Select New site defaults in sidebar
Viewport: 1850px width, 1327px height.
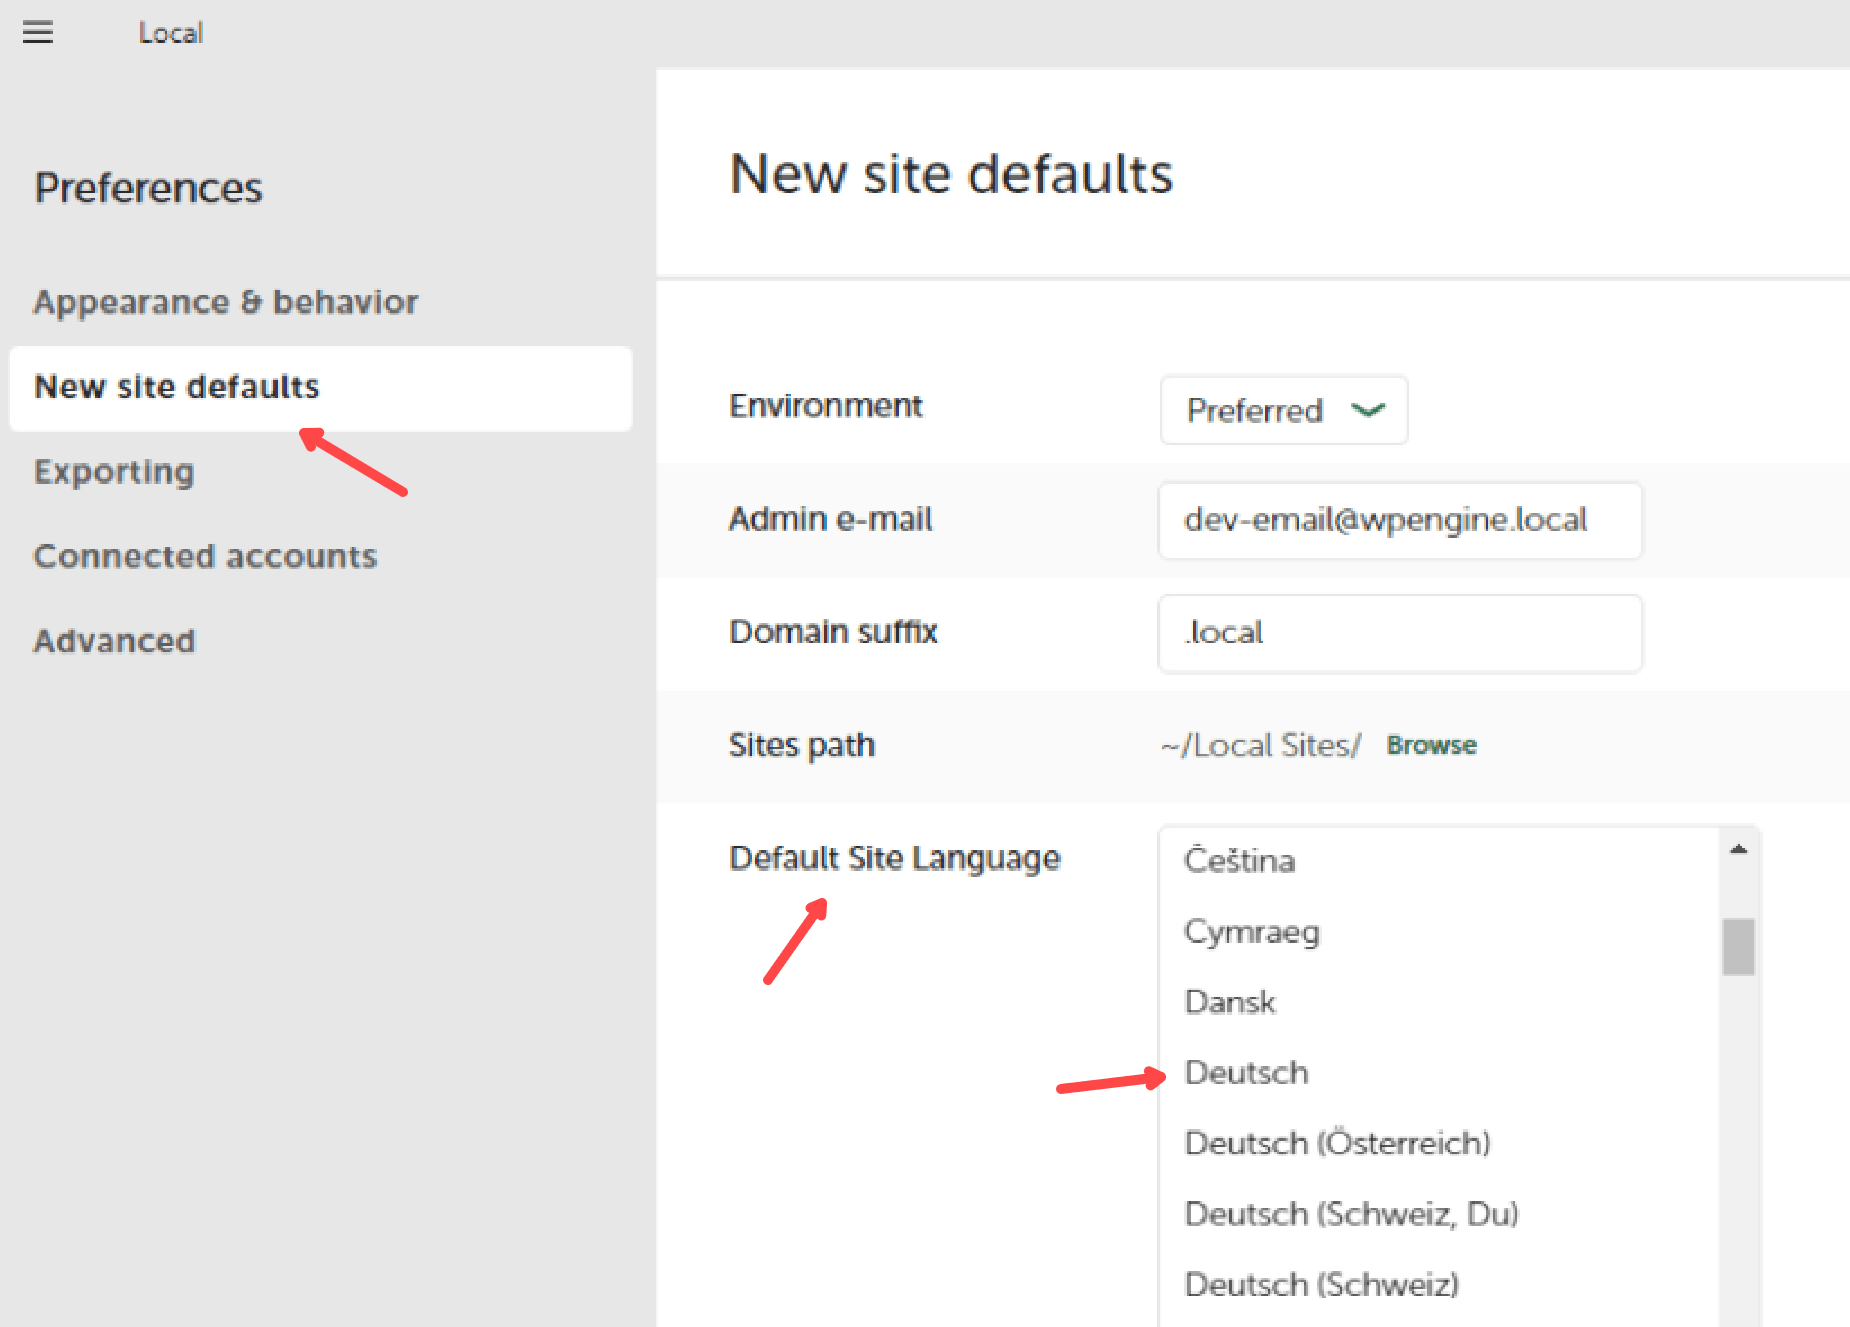[x=177, y=387]
